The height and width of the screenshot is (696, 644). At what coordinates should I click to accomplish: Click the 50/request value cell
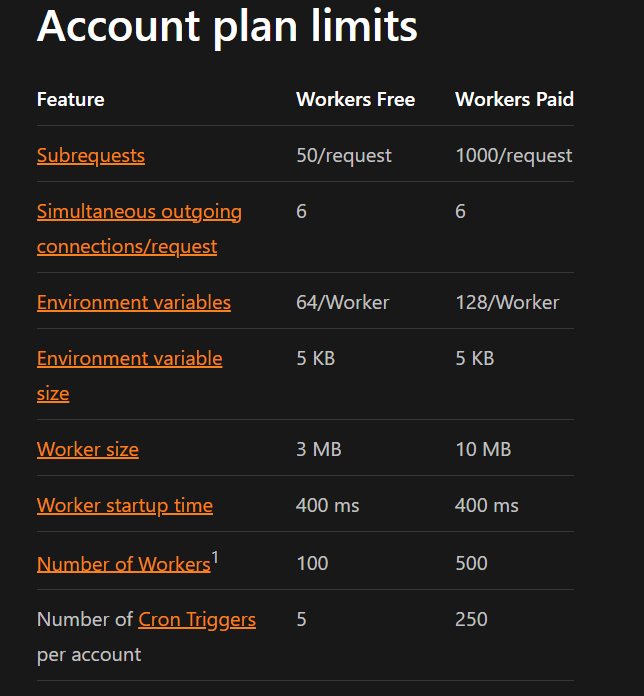pos(344,156)
